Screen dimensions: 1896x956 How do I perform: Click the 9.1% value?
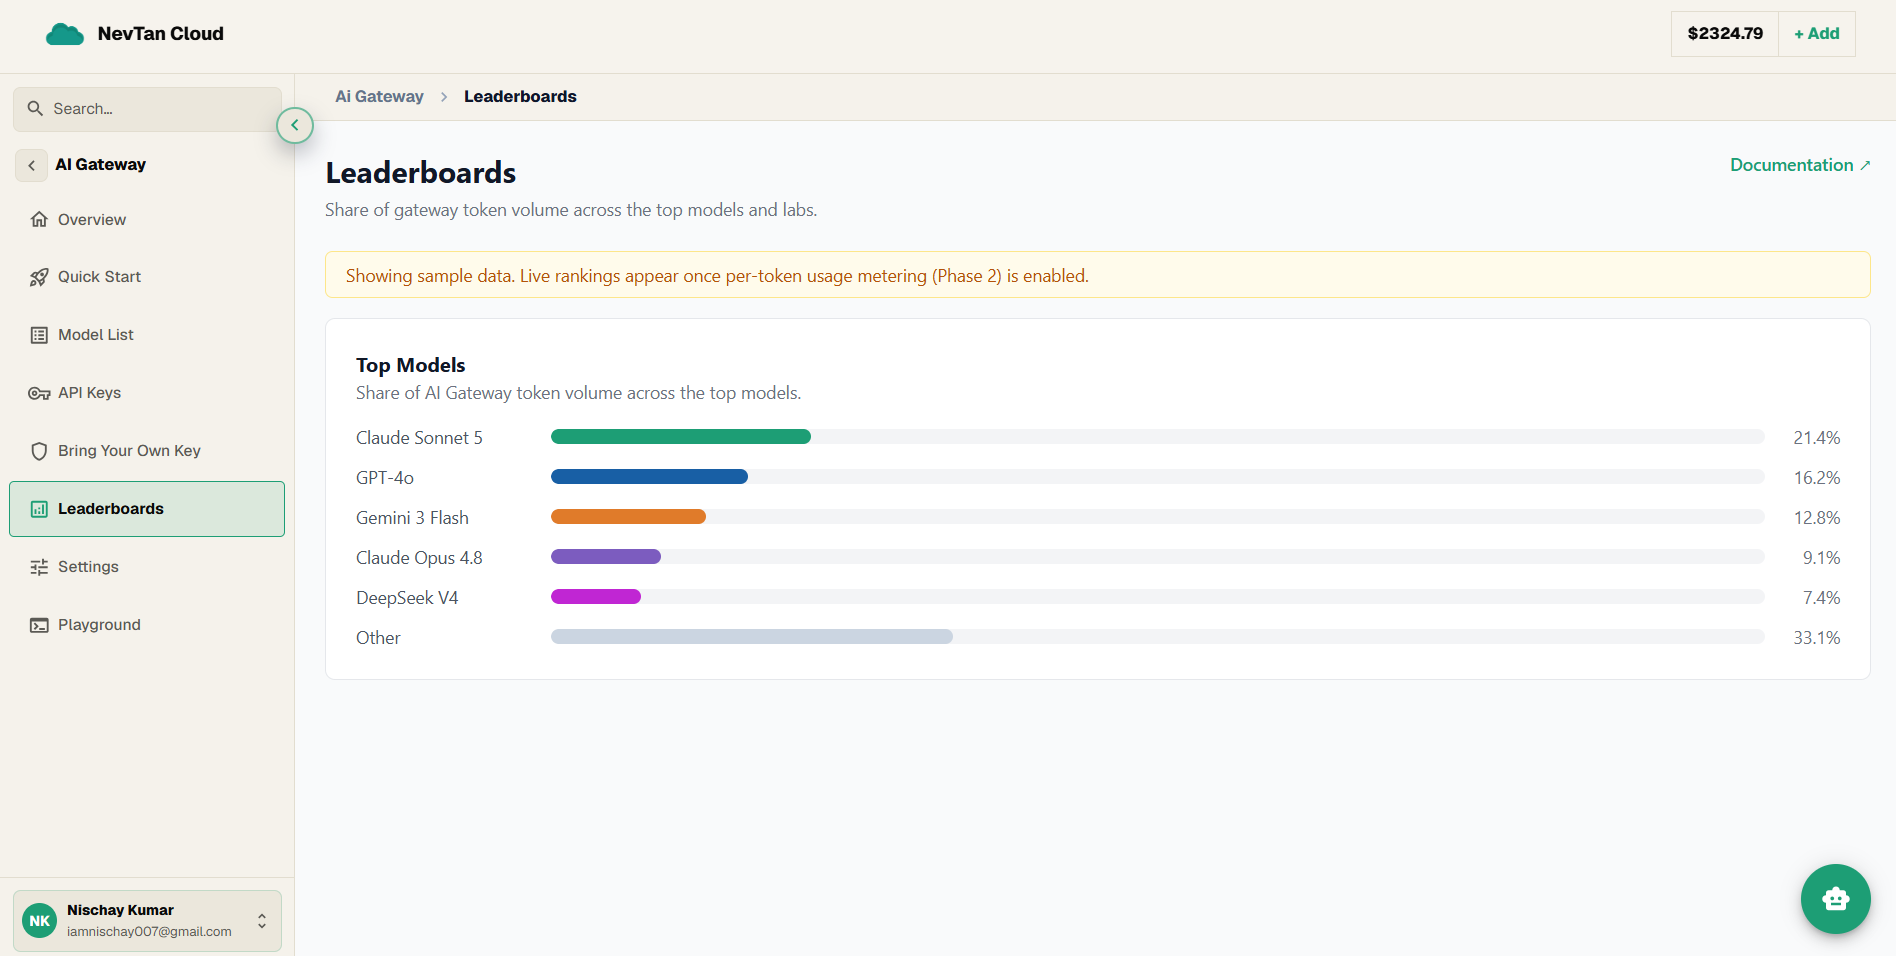click(x=1821, y=558)
